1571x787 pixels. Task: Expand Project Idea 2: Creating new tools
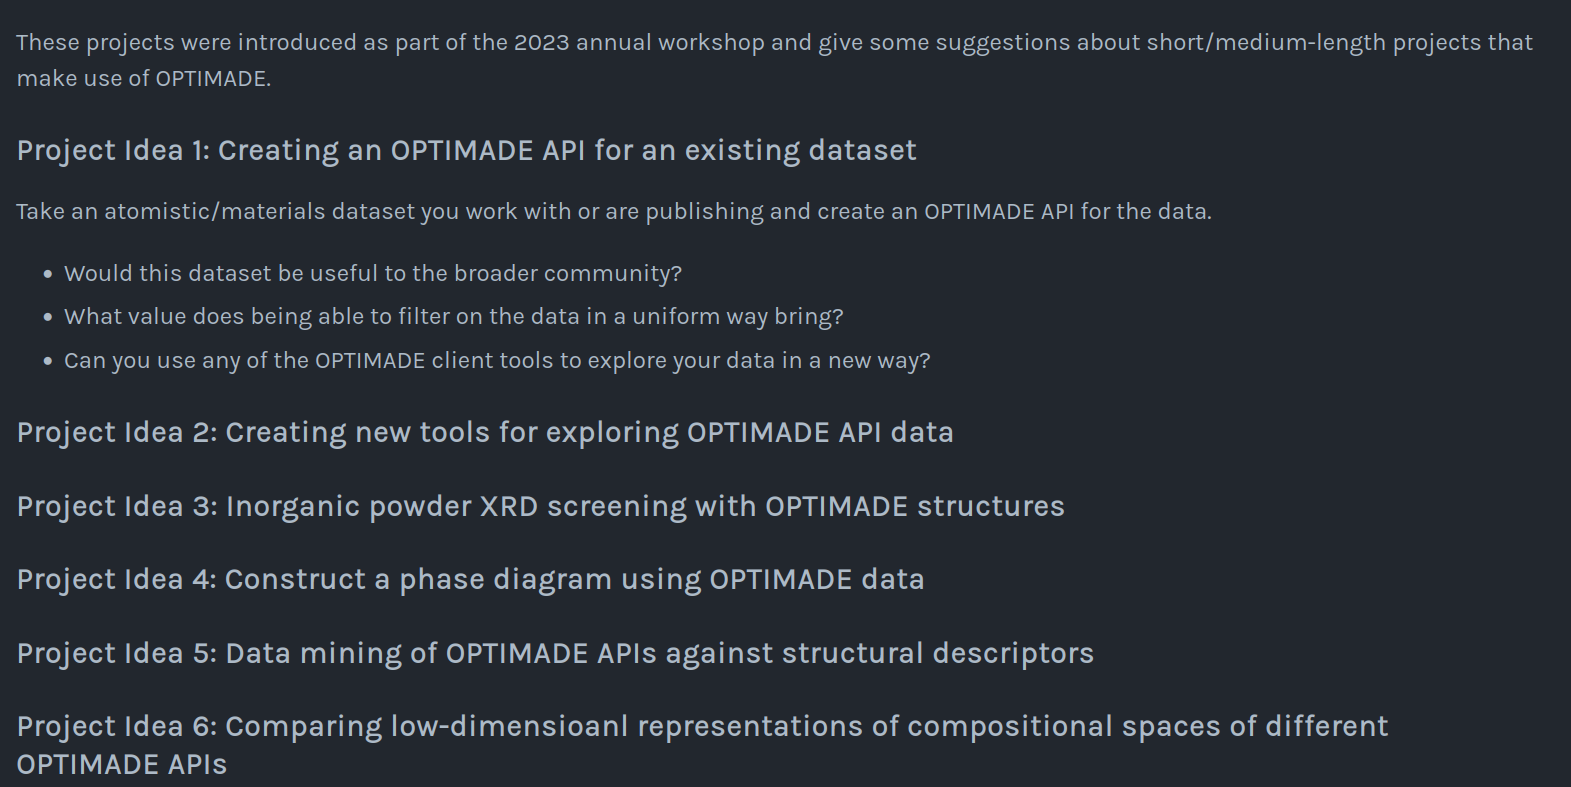point(485,432)
